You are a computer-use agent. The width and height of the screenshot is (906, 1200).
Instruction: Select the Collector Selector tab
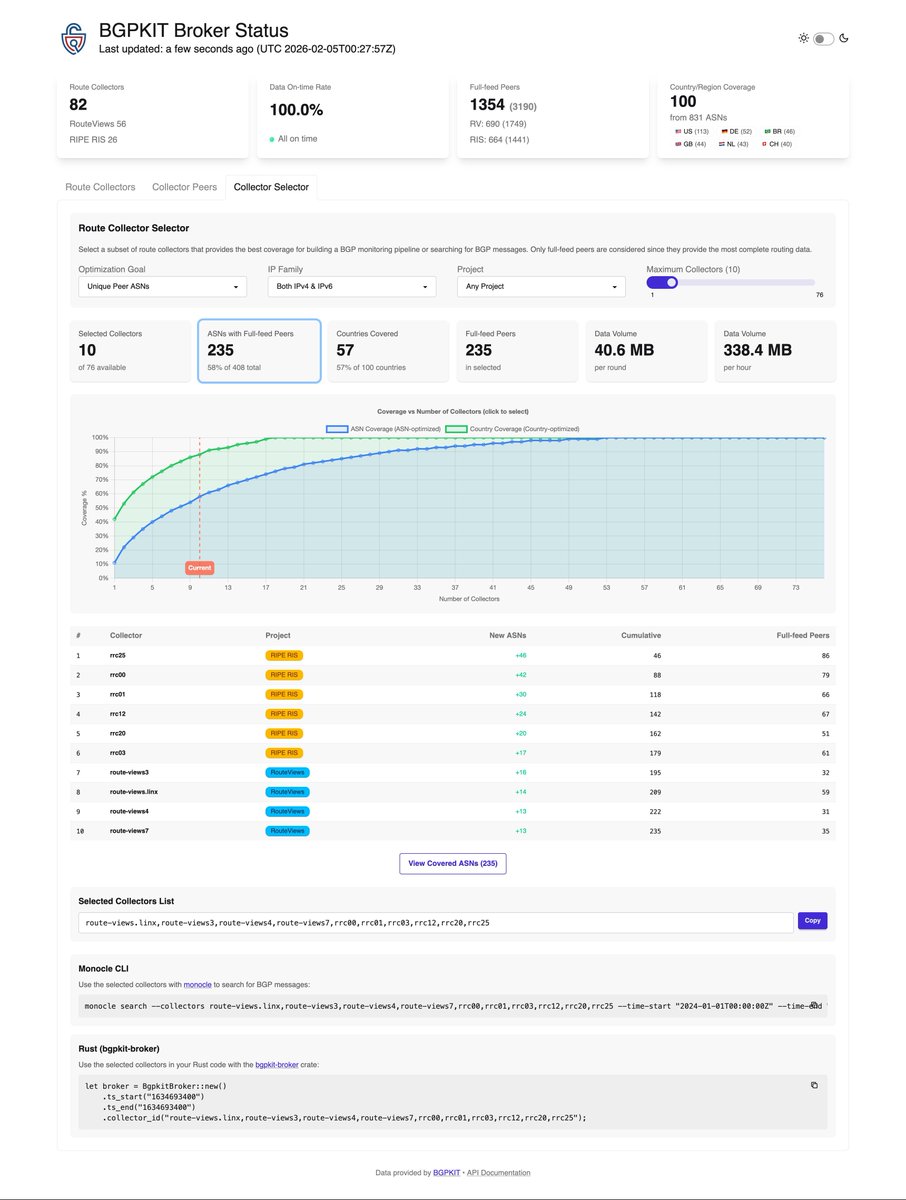pyautogui.click(x=271, y=187)
